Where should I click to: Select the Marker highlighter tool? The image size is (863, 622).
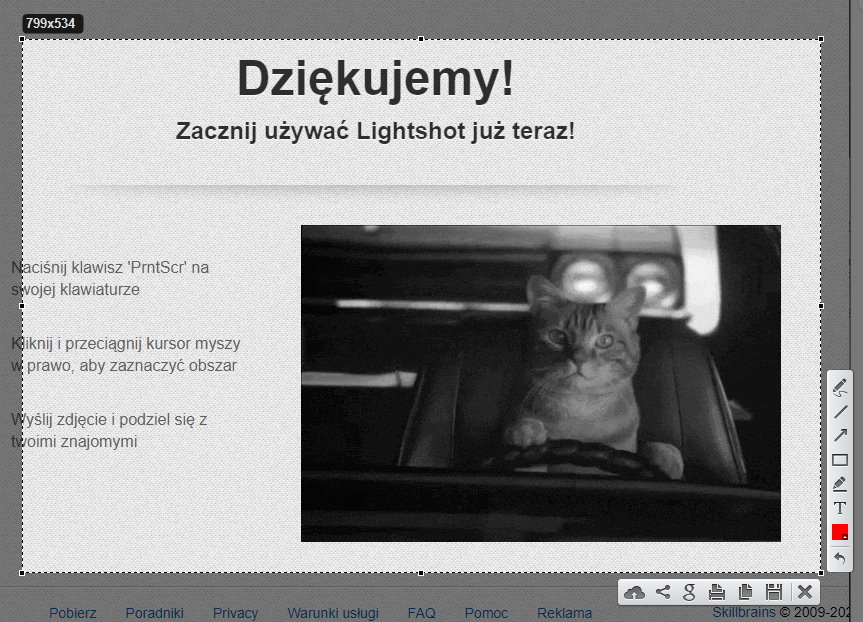pyautogui.click(x=840, y=484)
